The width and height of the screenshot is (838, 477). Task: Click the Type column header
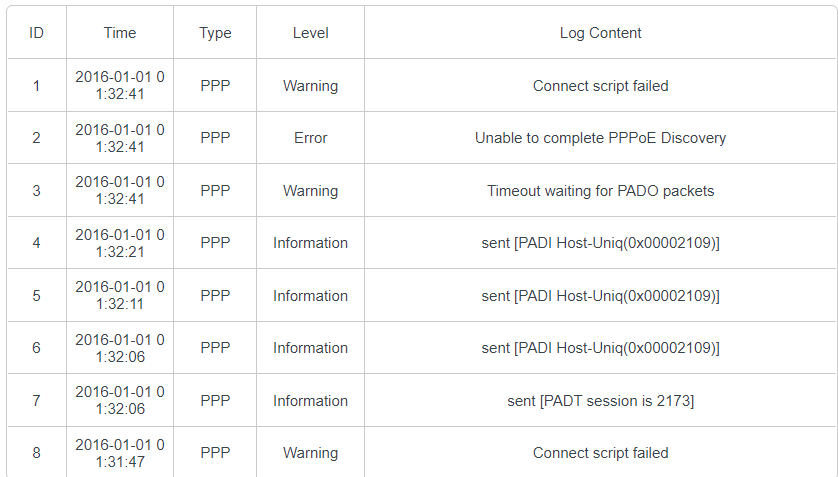(215, 33)
